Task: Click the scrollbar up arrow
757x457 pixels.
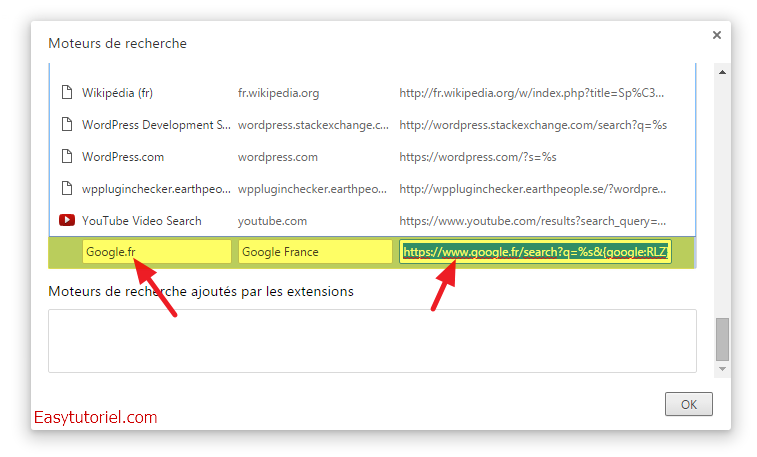Action: [x=722, y=72]
